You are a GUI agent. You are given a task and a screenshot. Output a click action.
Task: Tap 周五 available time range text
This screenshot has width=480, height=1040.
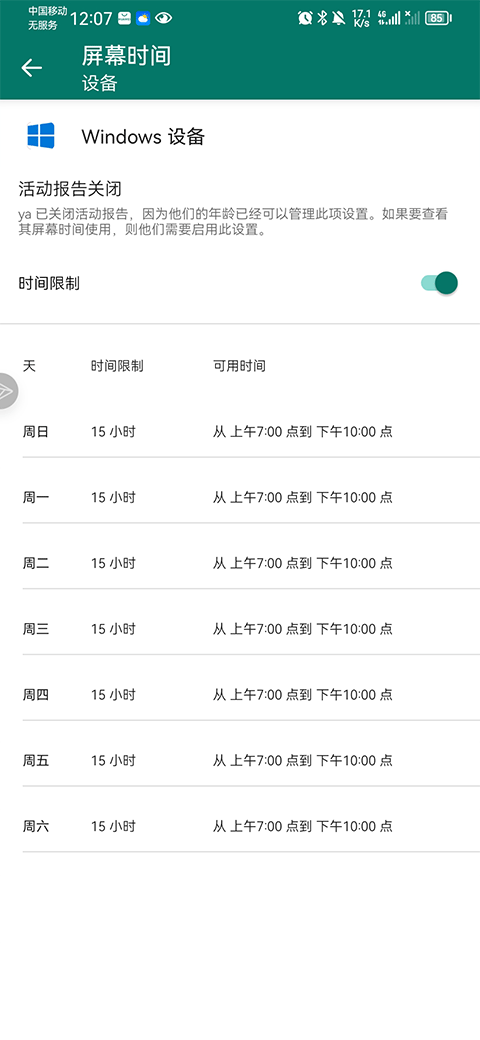pyautogui.click(x=302, y=760)
